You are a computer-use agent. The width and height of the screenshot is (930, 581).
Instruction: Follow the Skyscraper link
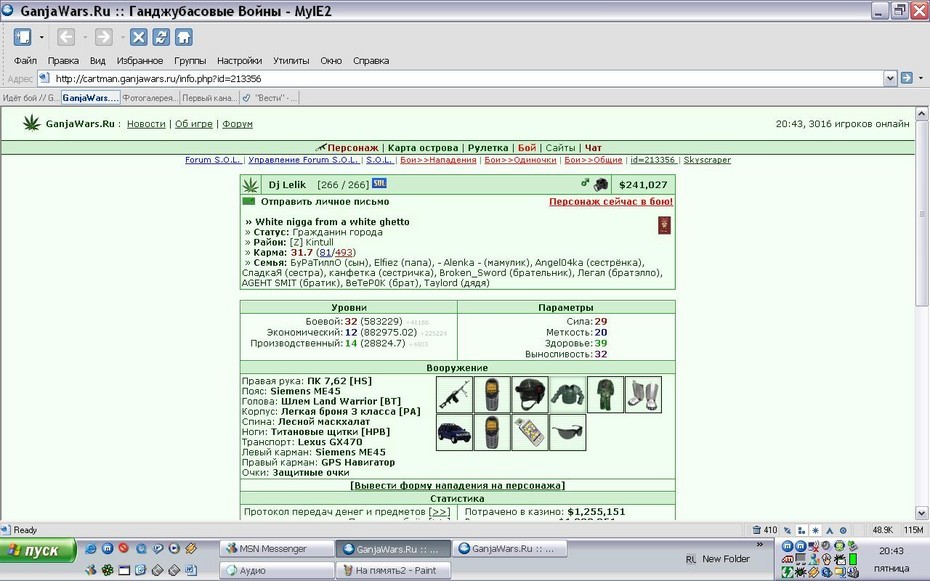(707, 160)
